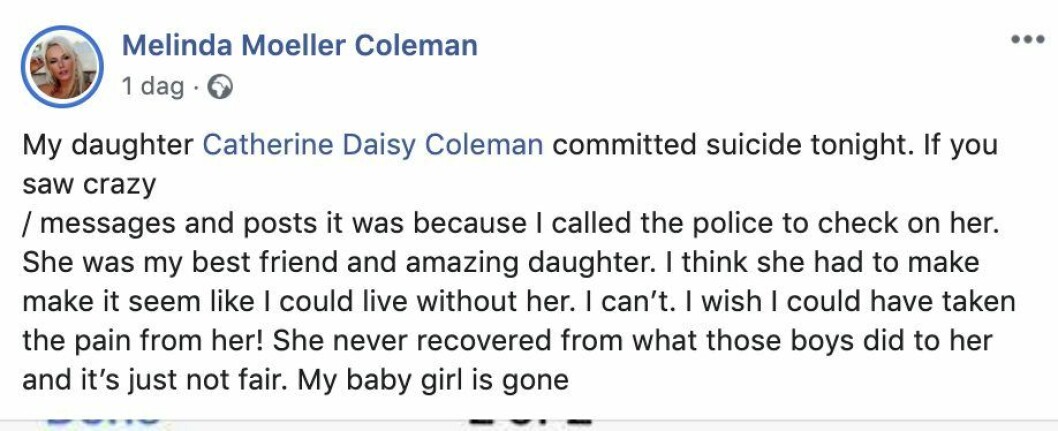
Task: Click the line starting 'the pain from her!'
Action: pos(507,341)
